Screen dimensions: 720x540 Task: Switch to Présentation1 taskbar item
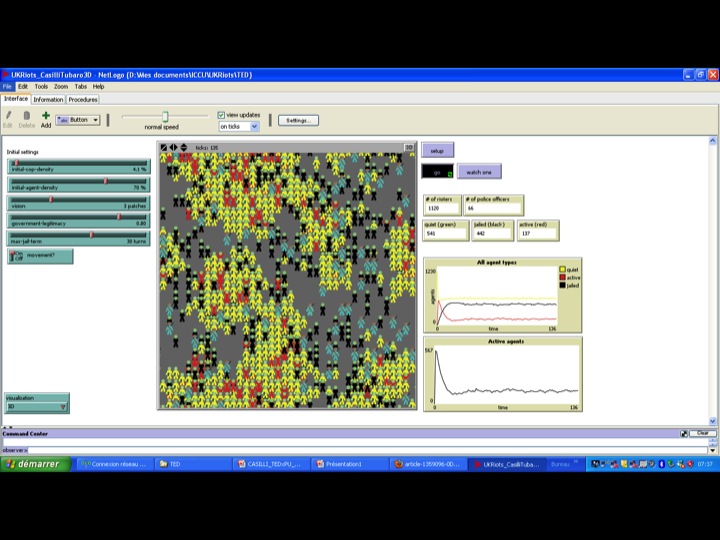[x=349, y=464]
